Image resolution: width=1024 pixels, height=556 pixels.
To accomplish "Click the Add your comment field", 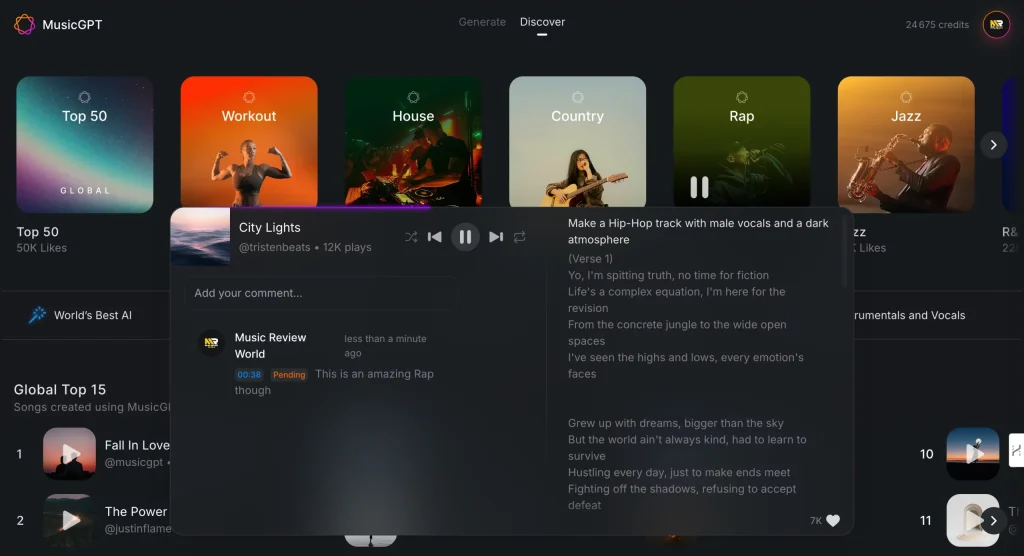I will click(x=320, y=293).
